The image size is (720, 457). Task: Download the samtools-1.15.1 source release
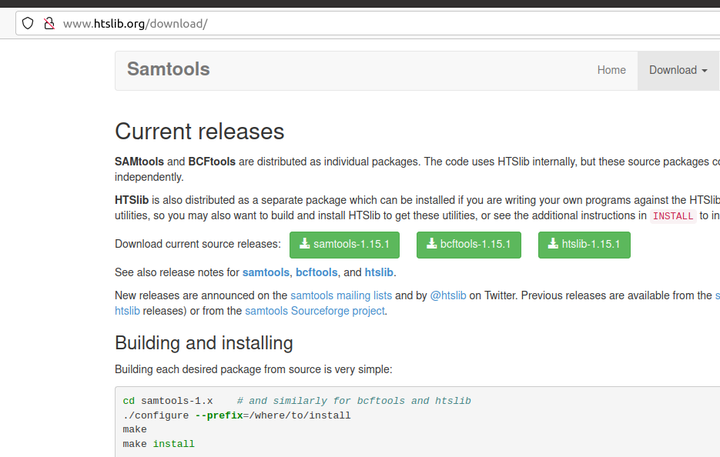coord(345,244)
